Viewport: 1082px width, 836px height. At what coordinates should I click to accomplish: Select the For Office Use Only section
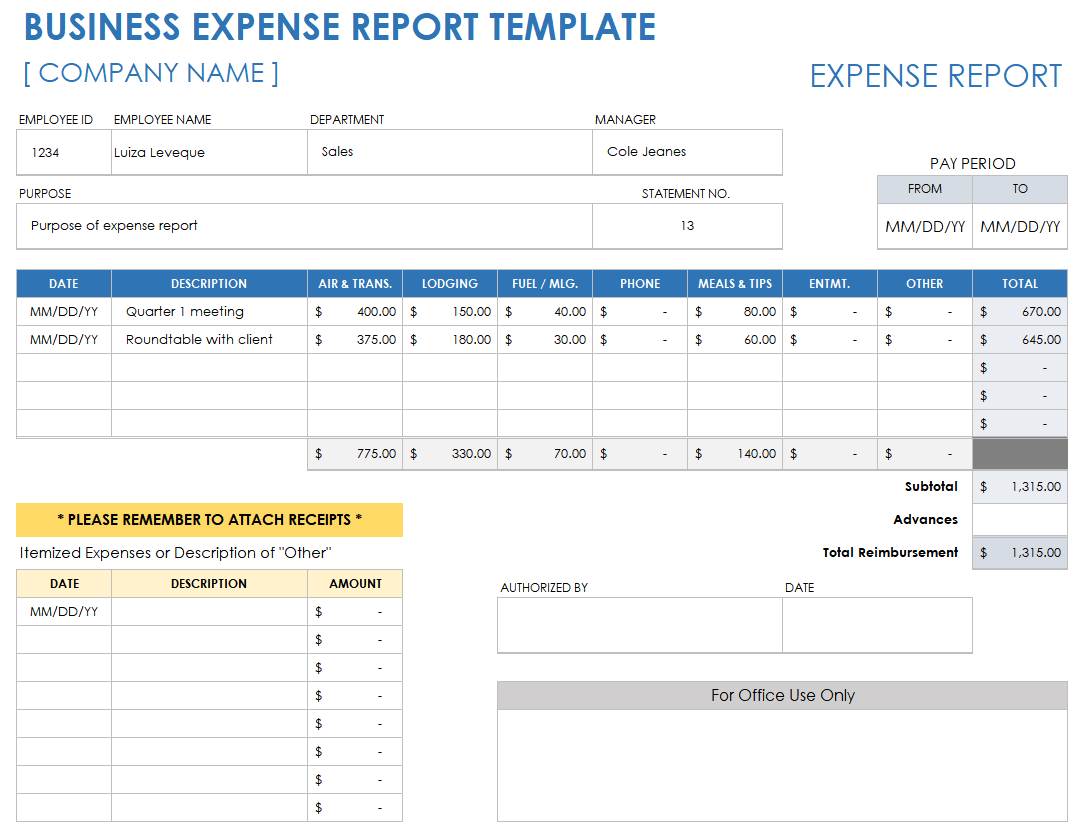pos(782,695)
